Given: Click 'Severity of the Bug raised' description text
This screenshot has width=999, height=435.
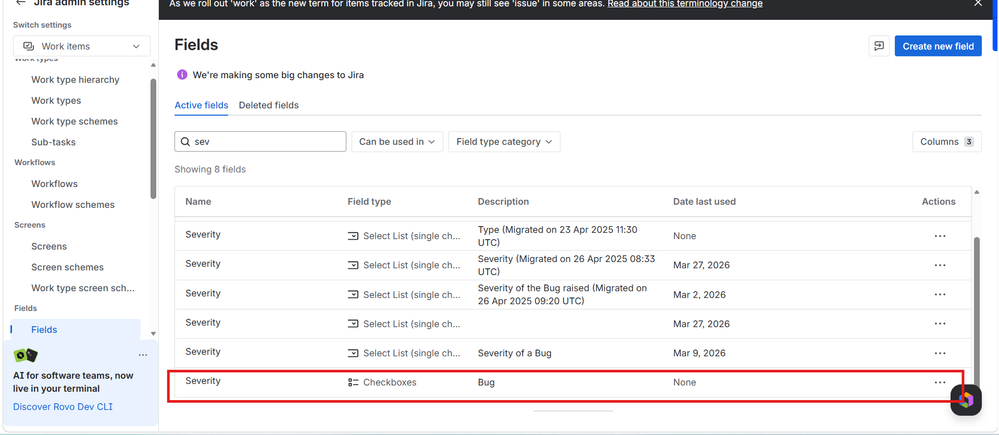Looking at the screenshot, I should (x=563, y=294).
